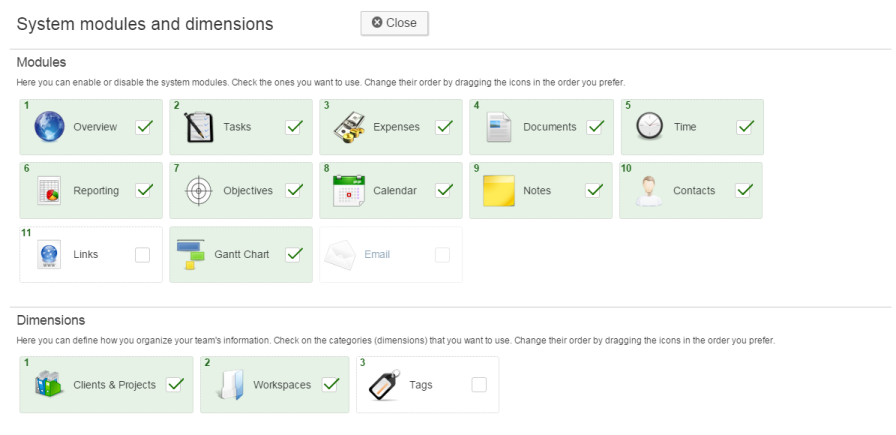Disable the Workspaces dimension checkbox

coord(330,384)
